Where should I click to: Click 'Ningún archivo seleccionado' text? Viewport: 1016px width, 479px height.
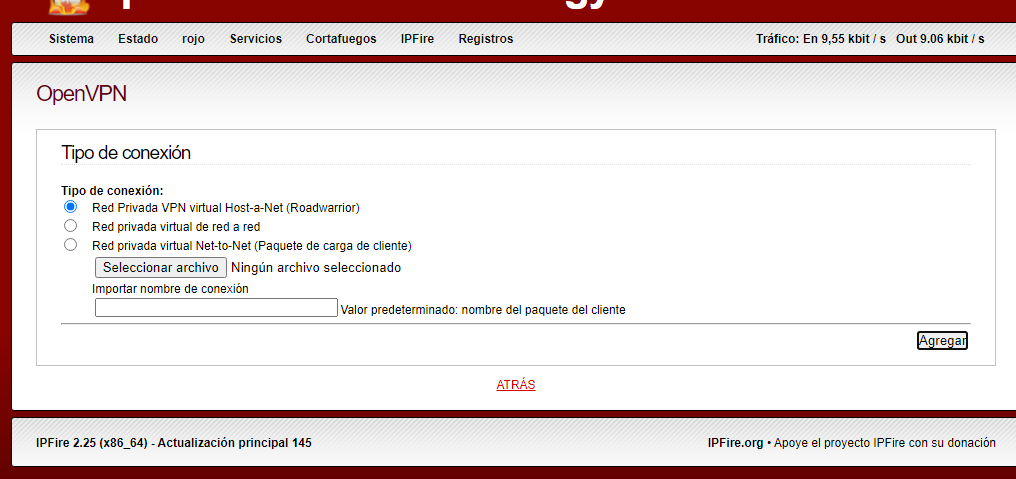316,268
